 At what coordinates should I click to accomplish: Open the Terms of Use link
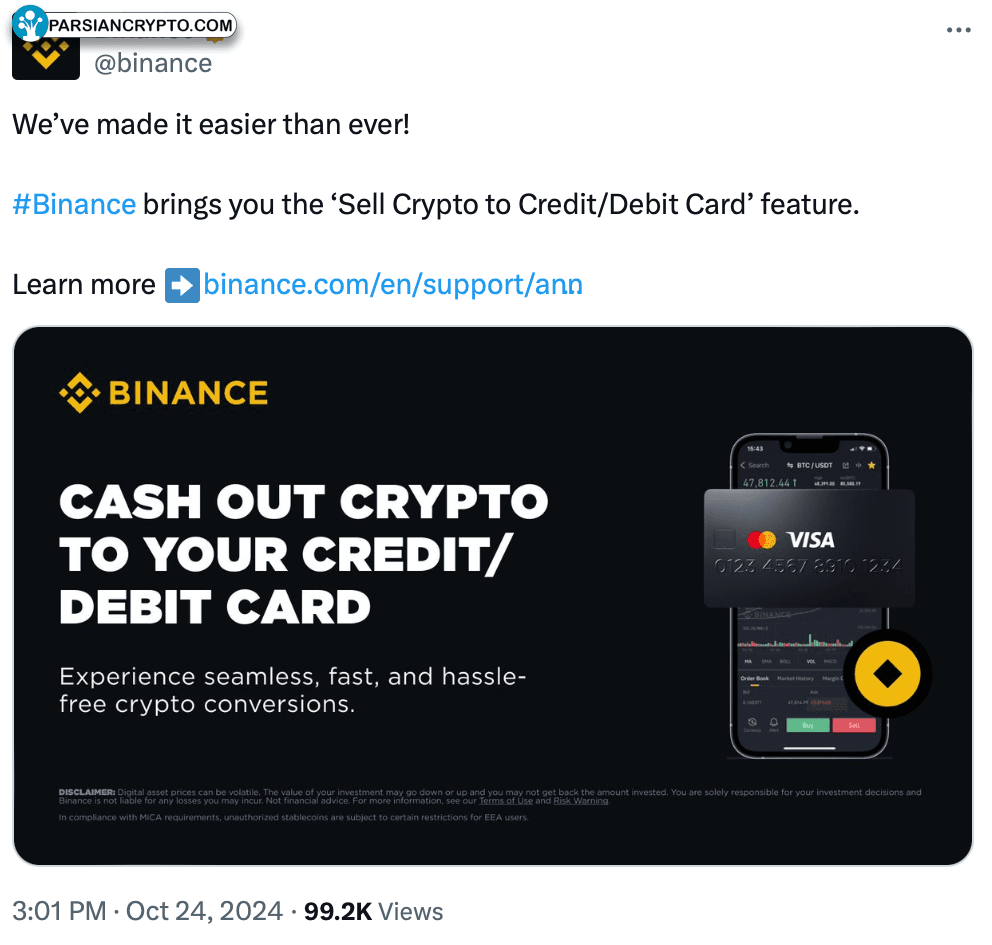point(505,801)
